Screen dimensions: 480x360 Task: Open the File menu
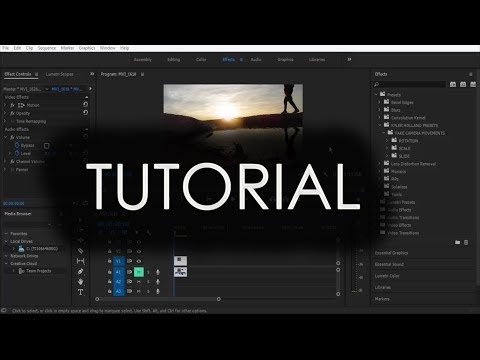pyautogui.click(x=6, y=48)
